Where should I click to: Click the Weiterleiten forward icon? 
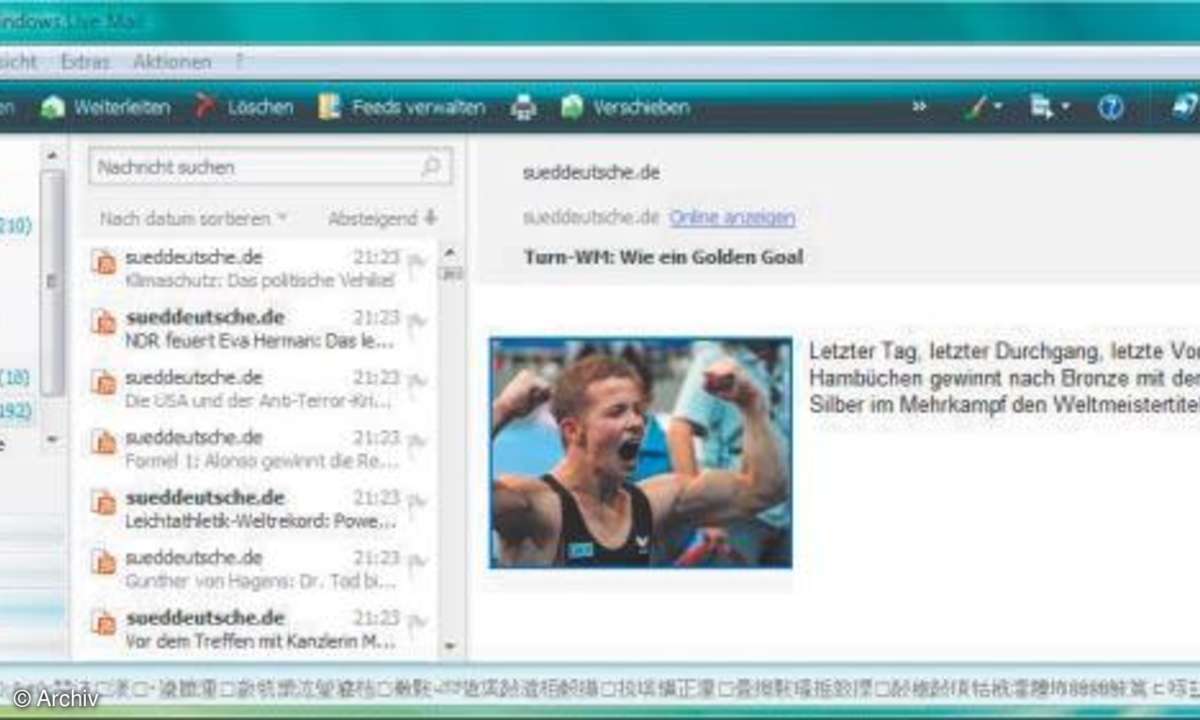(x=53, y=107)
